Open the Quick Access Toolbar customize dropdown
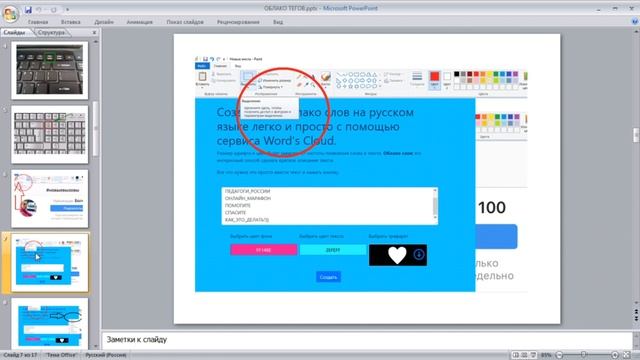The height and width of the screenshot is (360, 640). (x=68, y=9)
